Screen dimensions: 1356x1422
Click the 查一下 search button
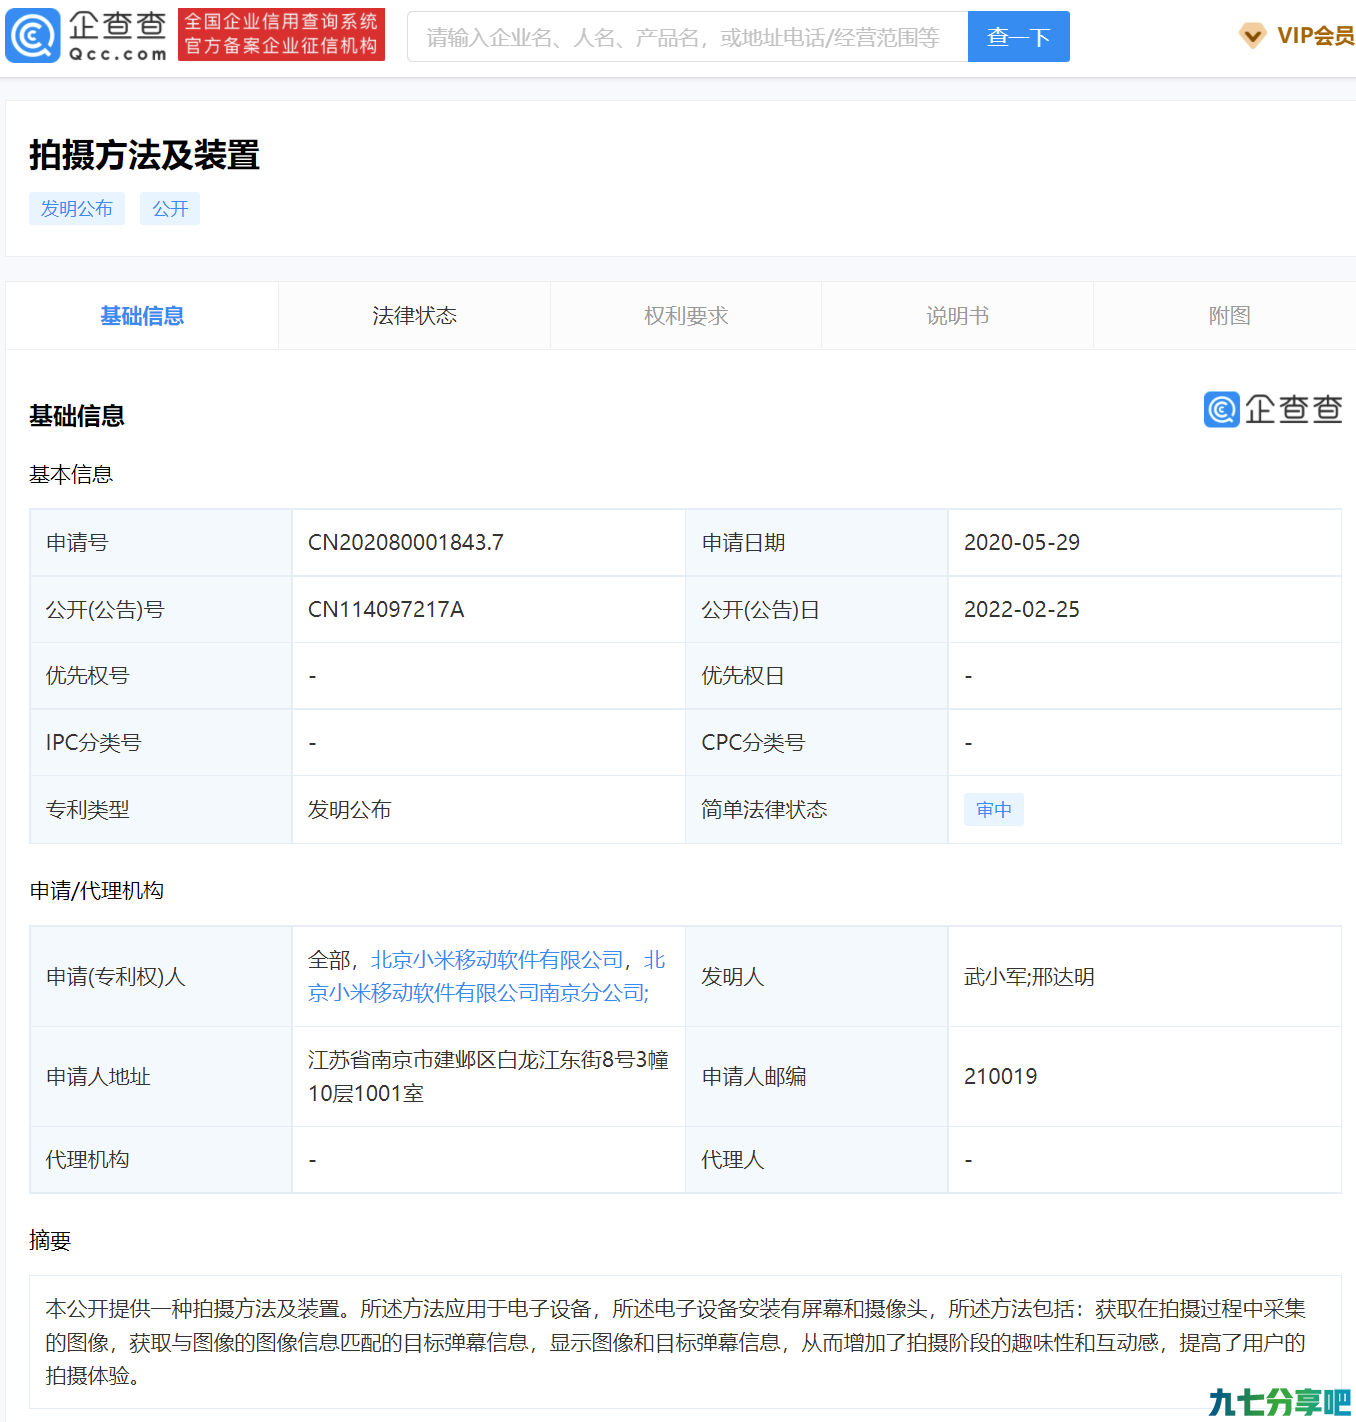(x=1018, y=37)
